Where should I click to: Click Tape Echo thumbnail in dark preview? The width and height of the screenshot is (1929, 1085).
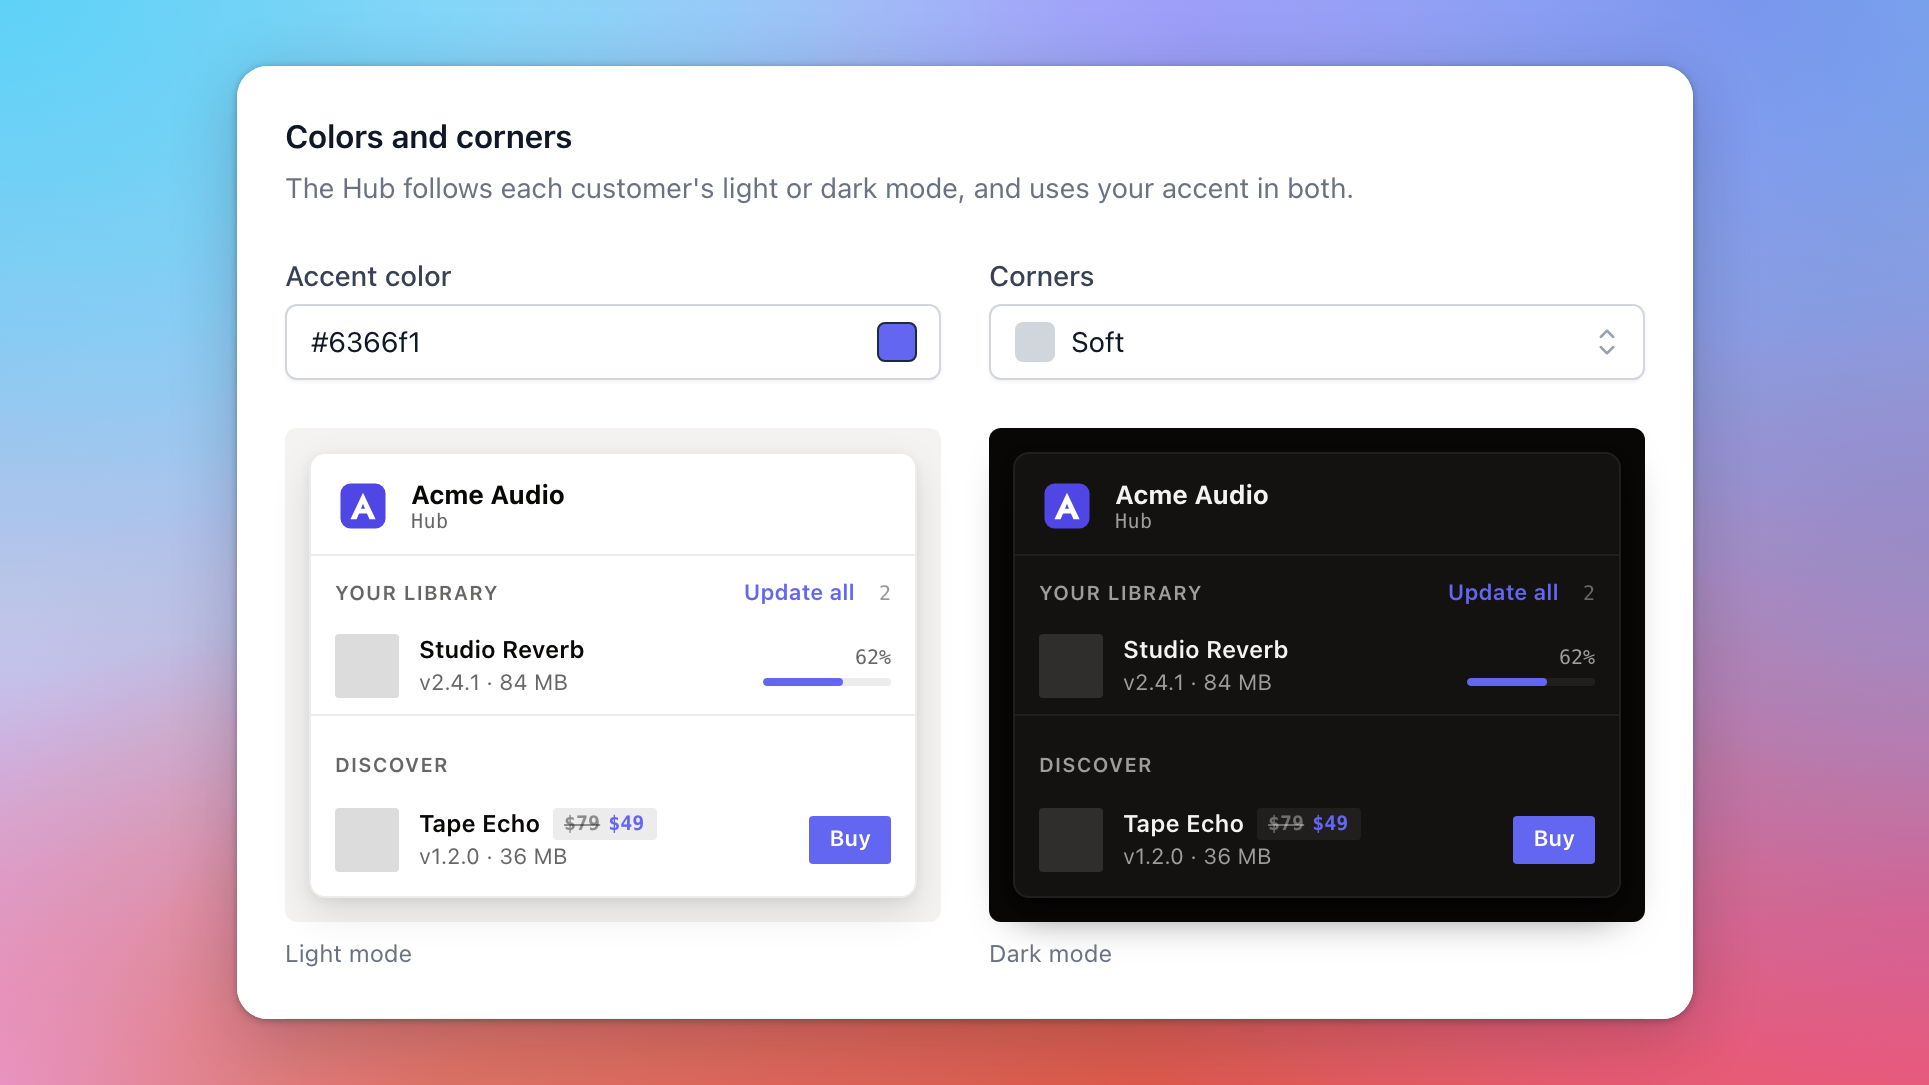(1071, 840)
